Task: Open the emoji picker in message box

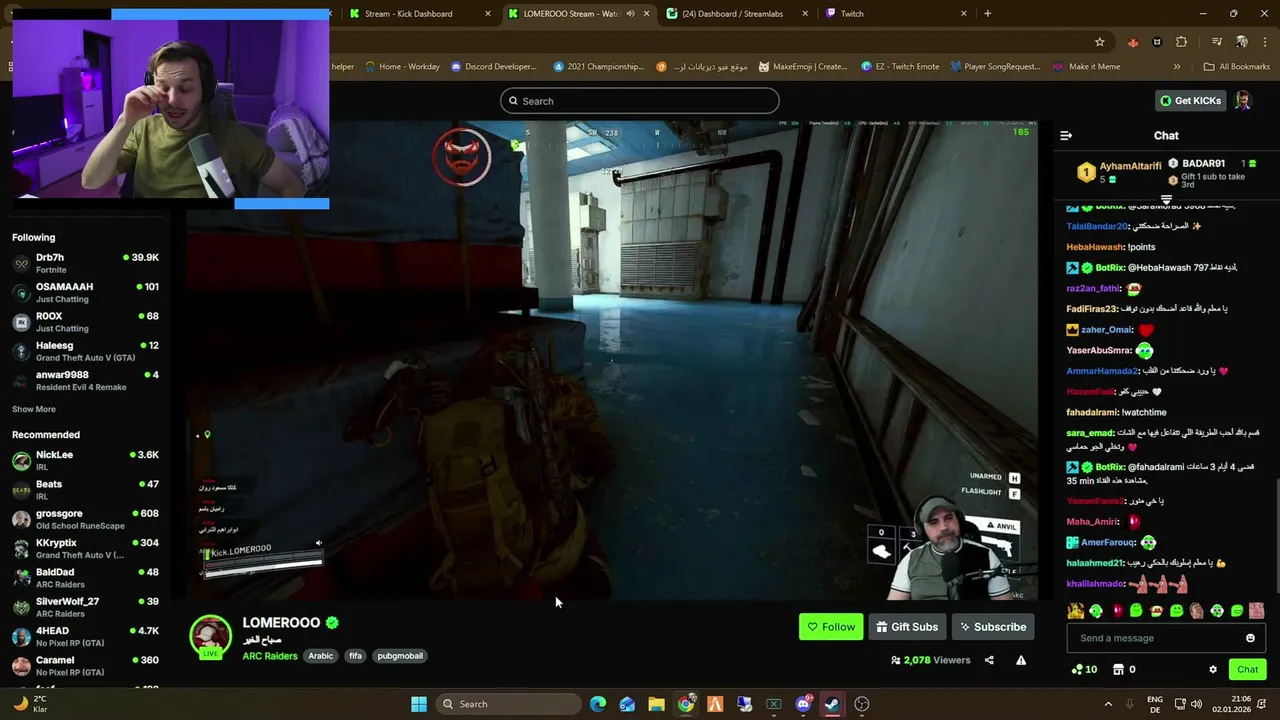Action: point(1250,638)
